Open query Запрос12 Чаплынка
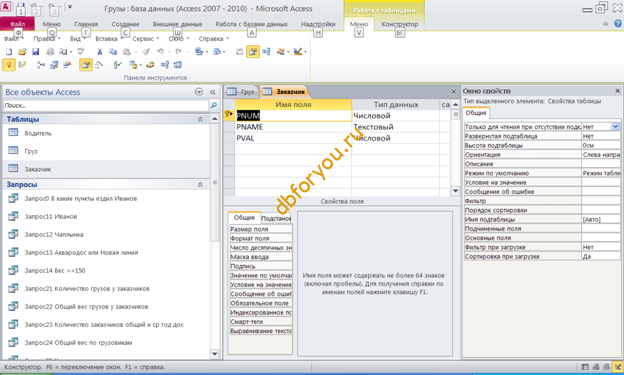The image size is (624, 375). 54,234
